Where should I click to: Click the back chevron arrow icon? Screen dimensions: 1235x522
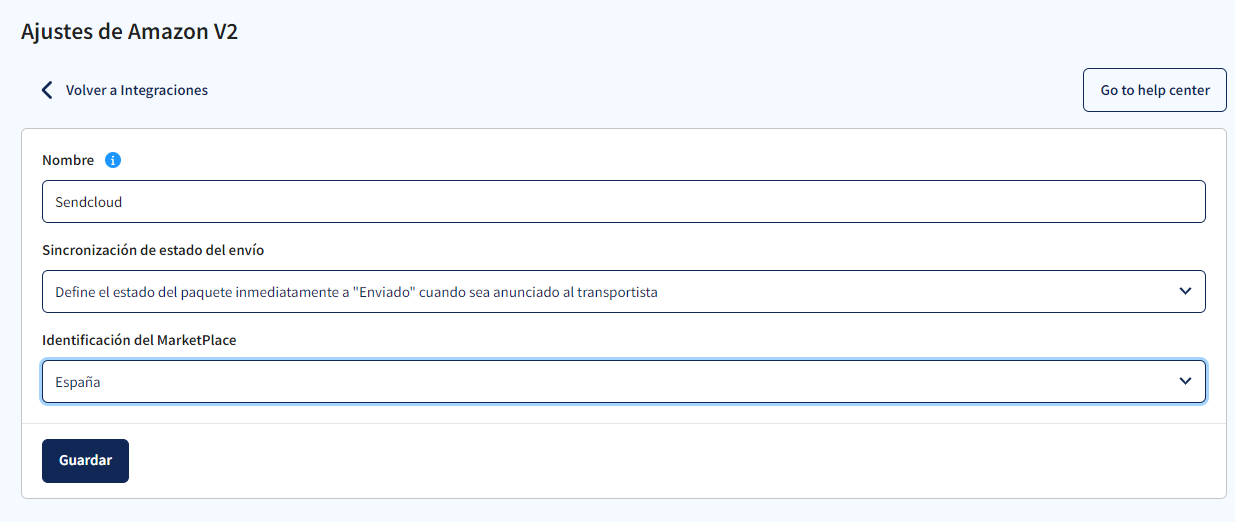coord(47,90)
